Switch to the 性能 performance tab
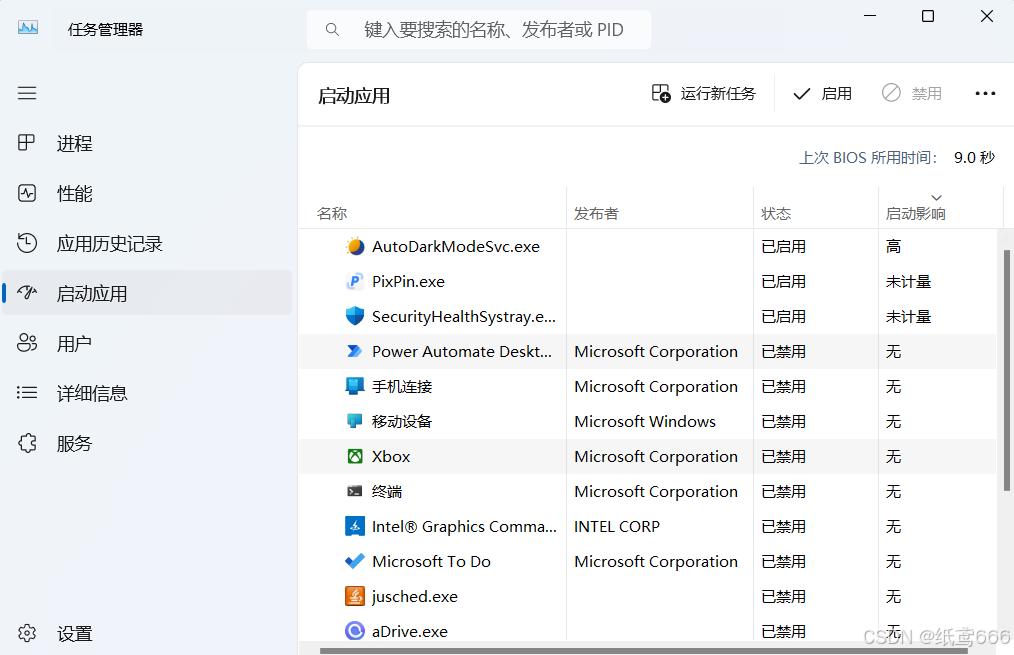 point(74,193)
